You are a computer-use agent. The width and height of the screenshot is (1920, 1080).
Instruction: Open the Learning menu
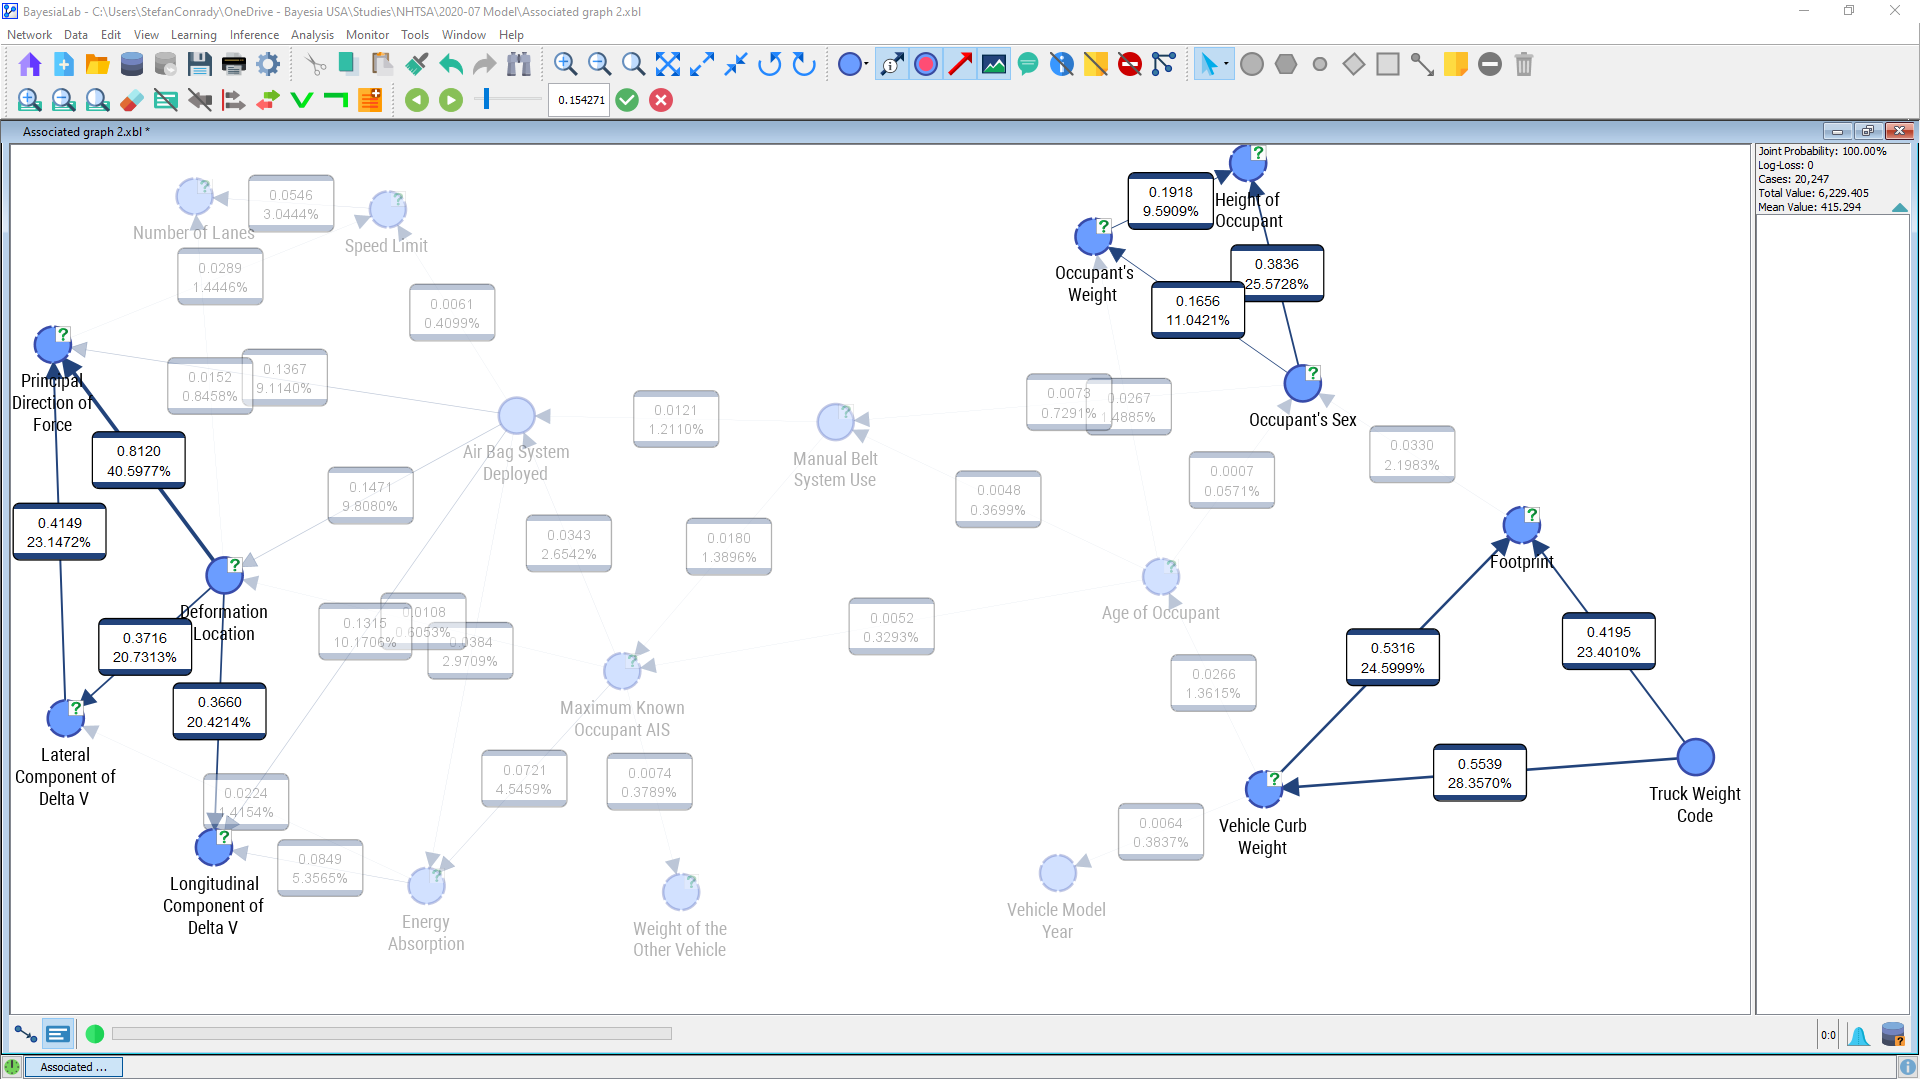[x=193, y=35]
